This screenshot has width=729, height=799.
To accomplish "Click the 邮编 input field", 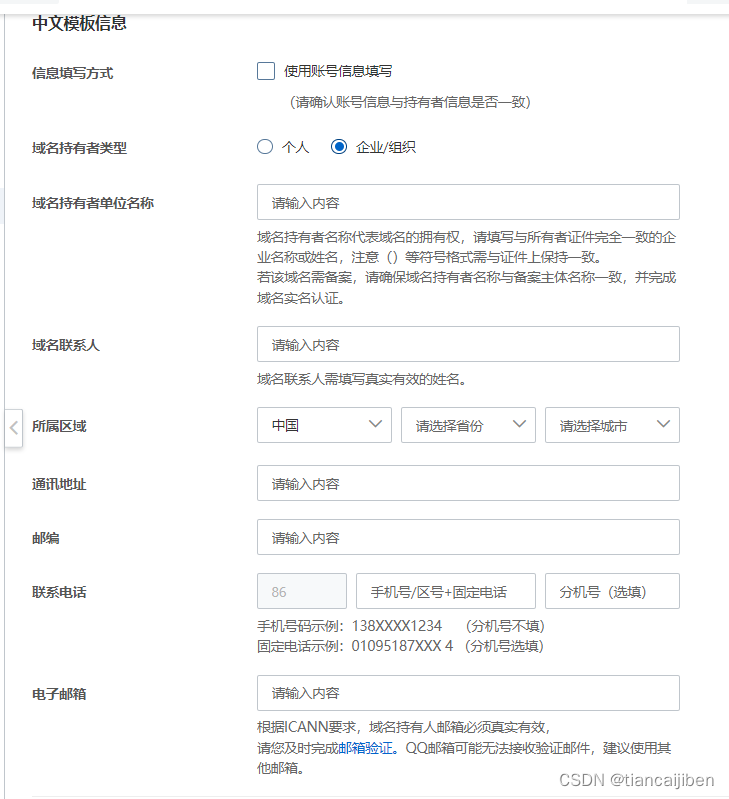I will point(468,537).
